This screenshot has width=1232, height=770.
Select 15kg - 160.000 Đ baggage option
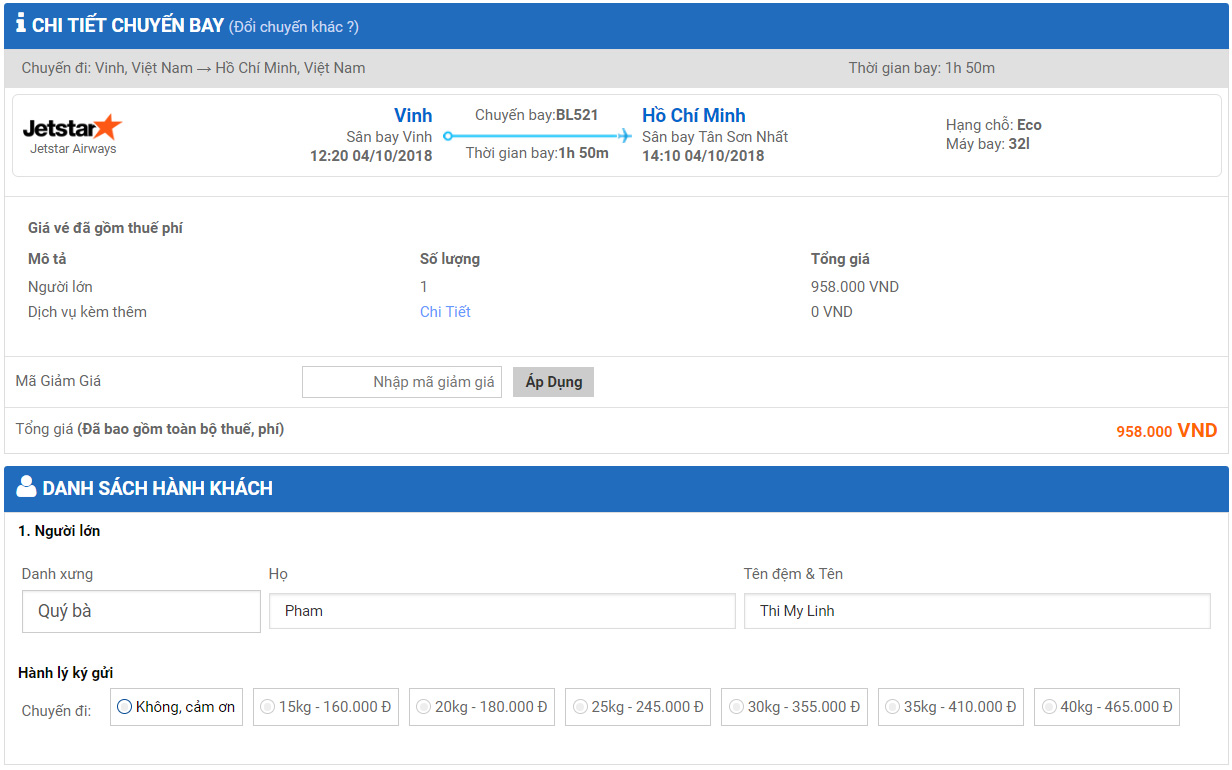point(267,707)
